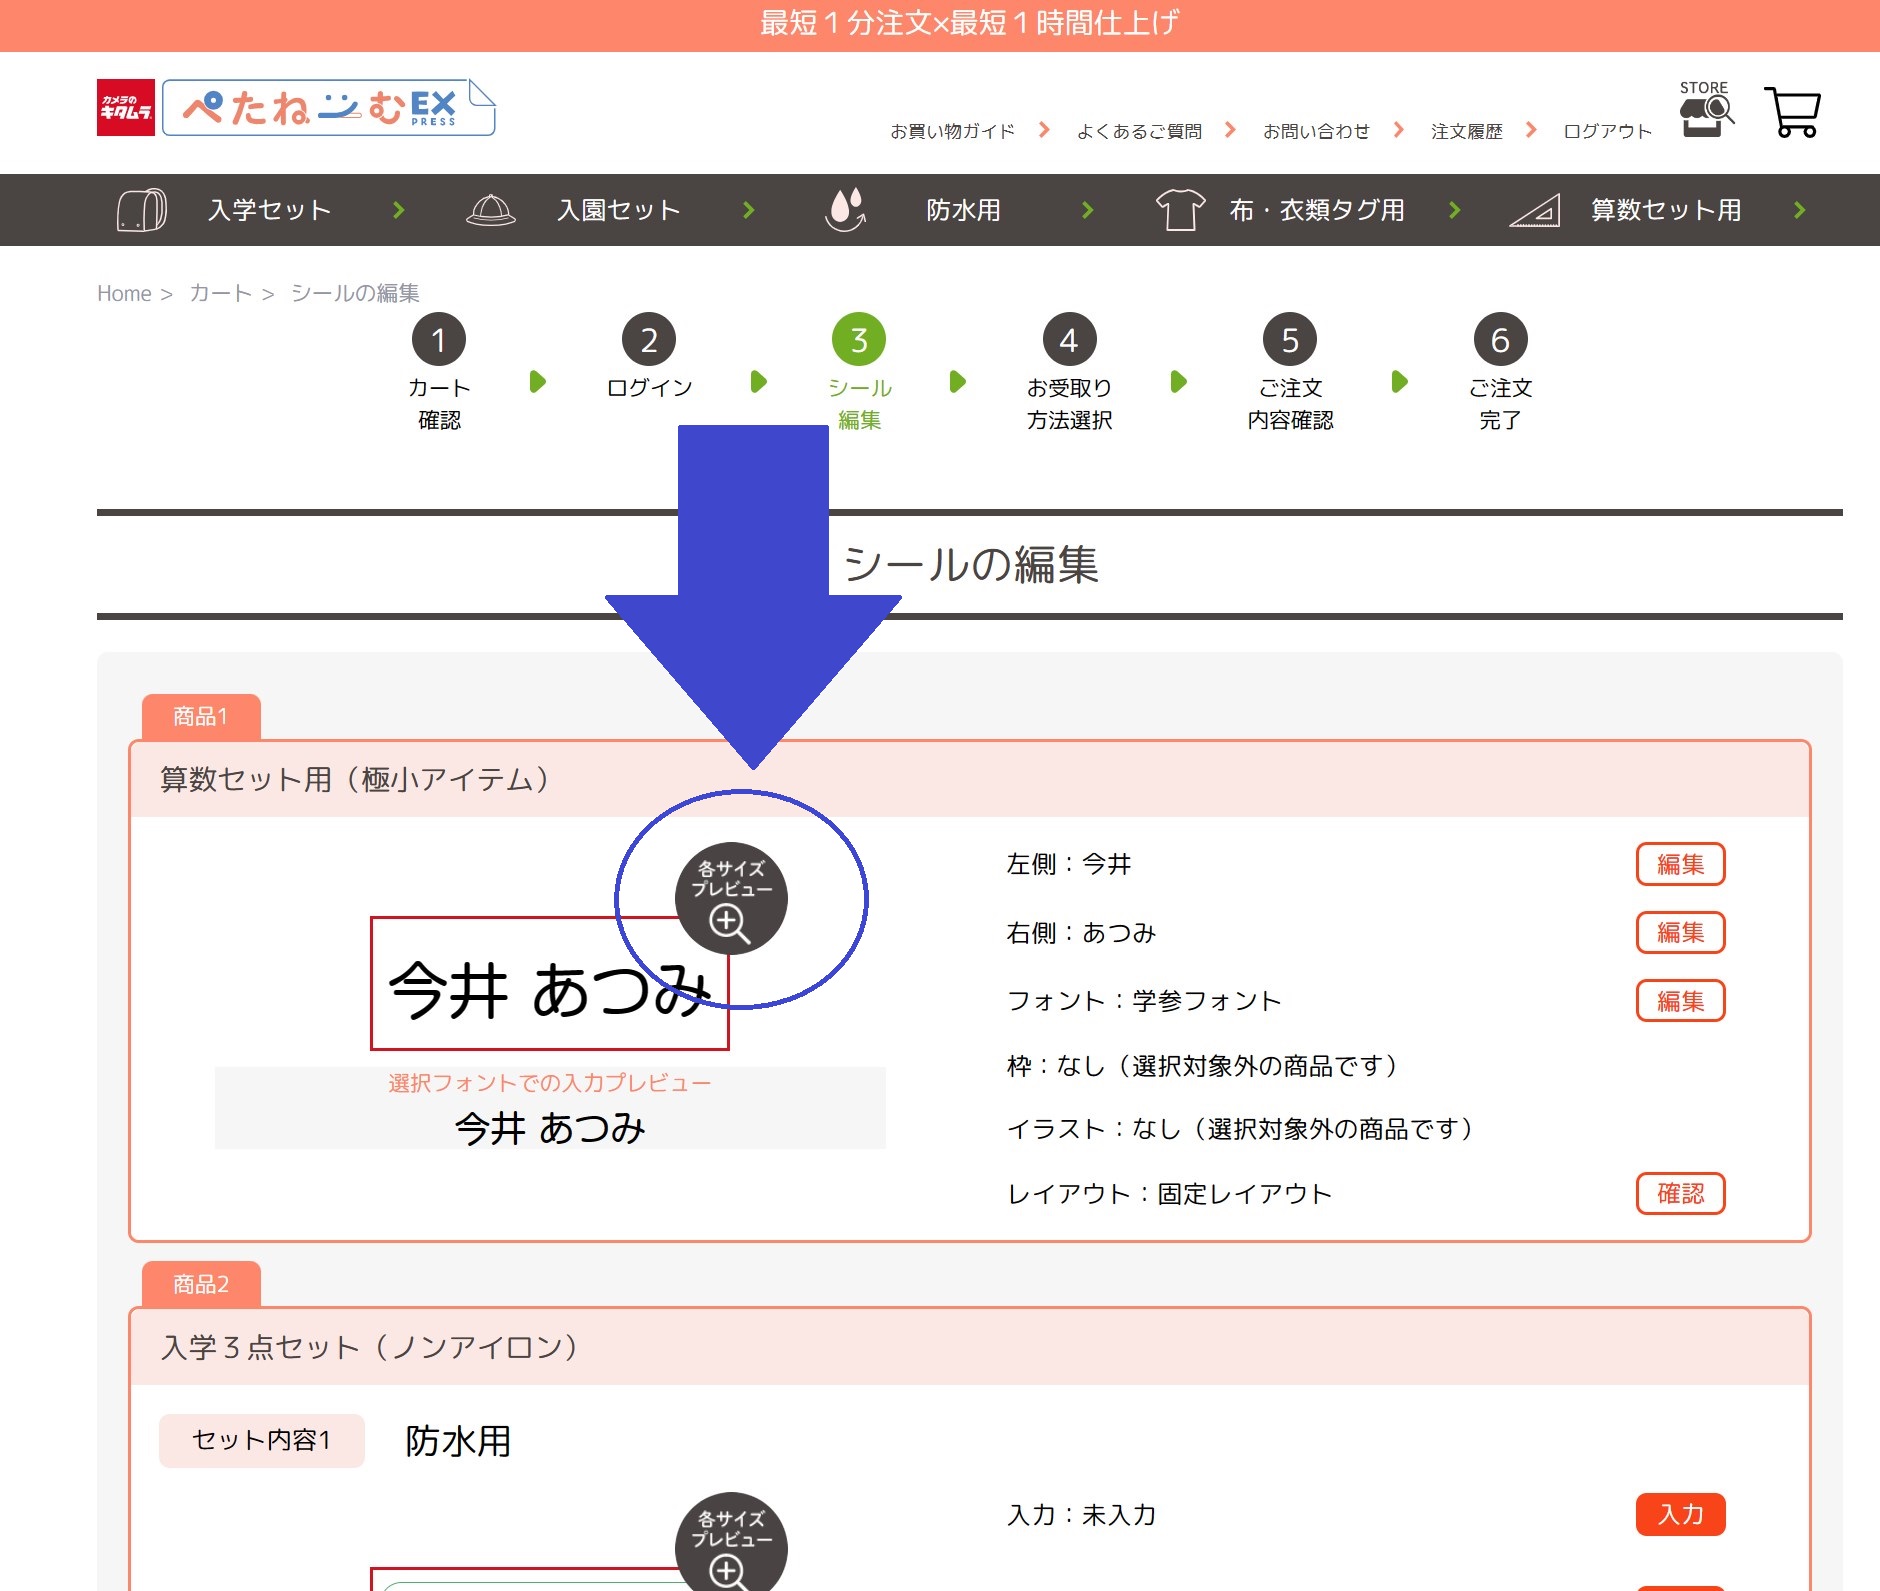Click step 3 シール編集 progress circle
This screenshot has width=1880, height=1591.
(858, 340)
